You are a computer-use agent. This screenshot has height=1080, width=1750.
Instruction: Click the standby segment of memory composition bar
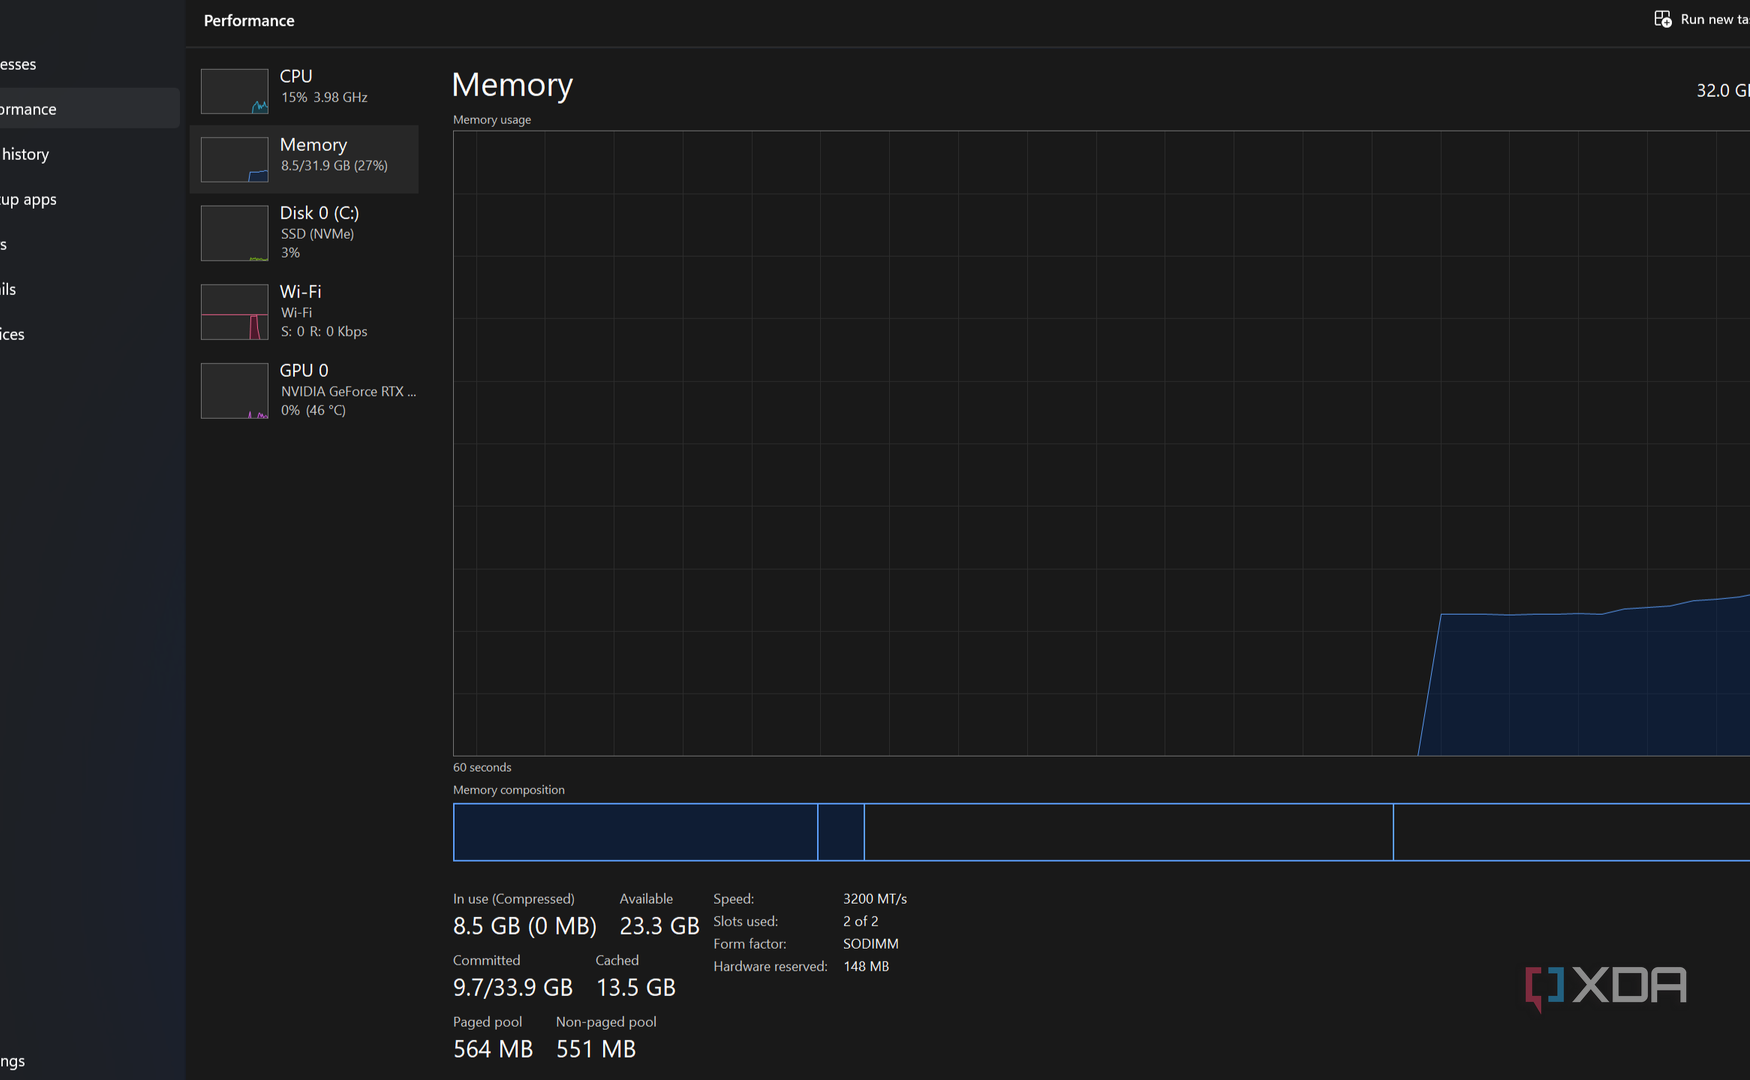coord(1128,832)
